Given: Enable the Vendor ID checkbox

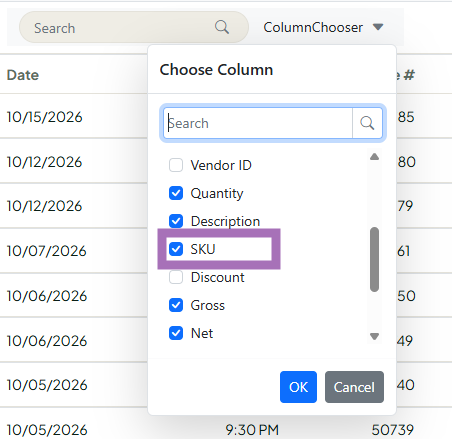Looking at the screenshot, I should point(176,165).
